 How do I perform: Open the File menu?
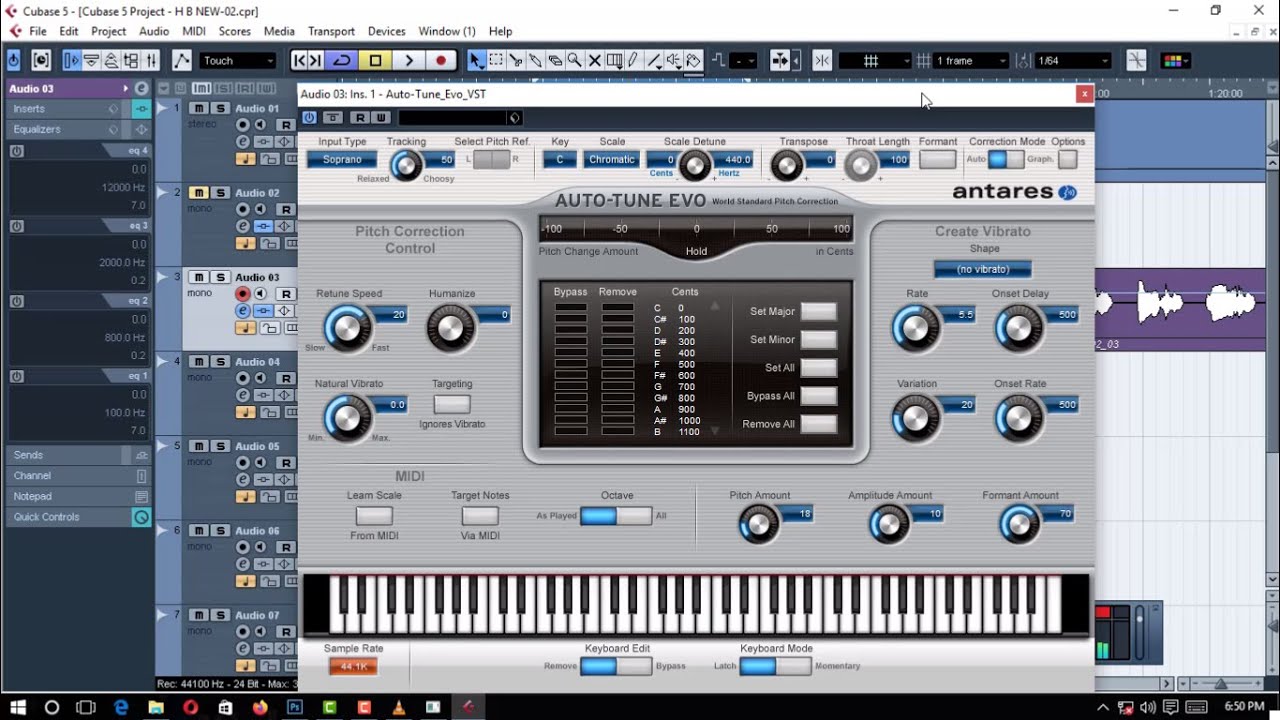pyautogui.click(x=38, y=31)
